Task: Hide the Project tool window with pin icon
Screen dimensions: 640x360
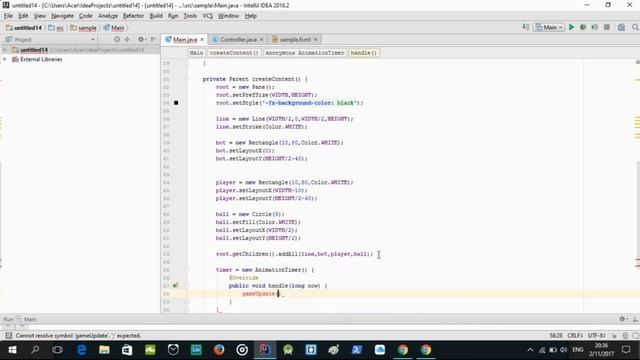Action: click(153, 39)
